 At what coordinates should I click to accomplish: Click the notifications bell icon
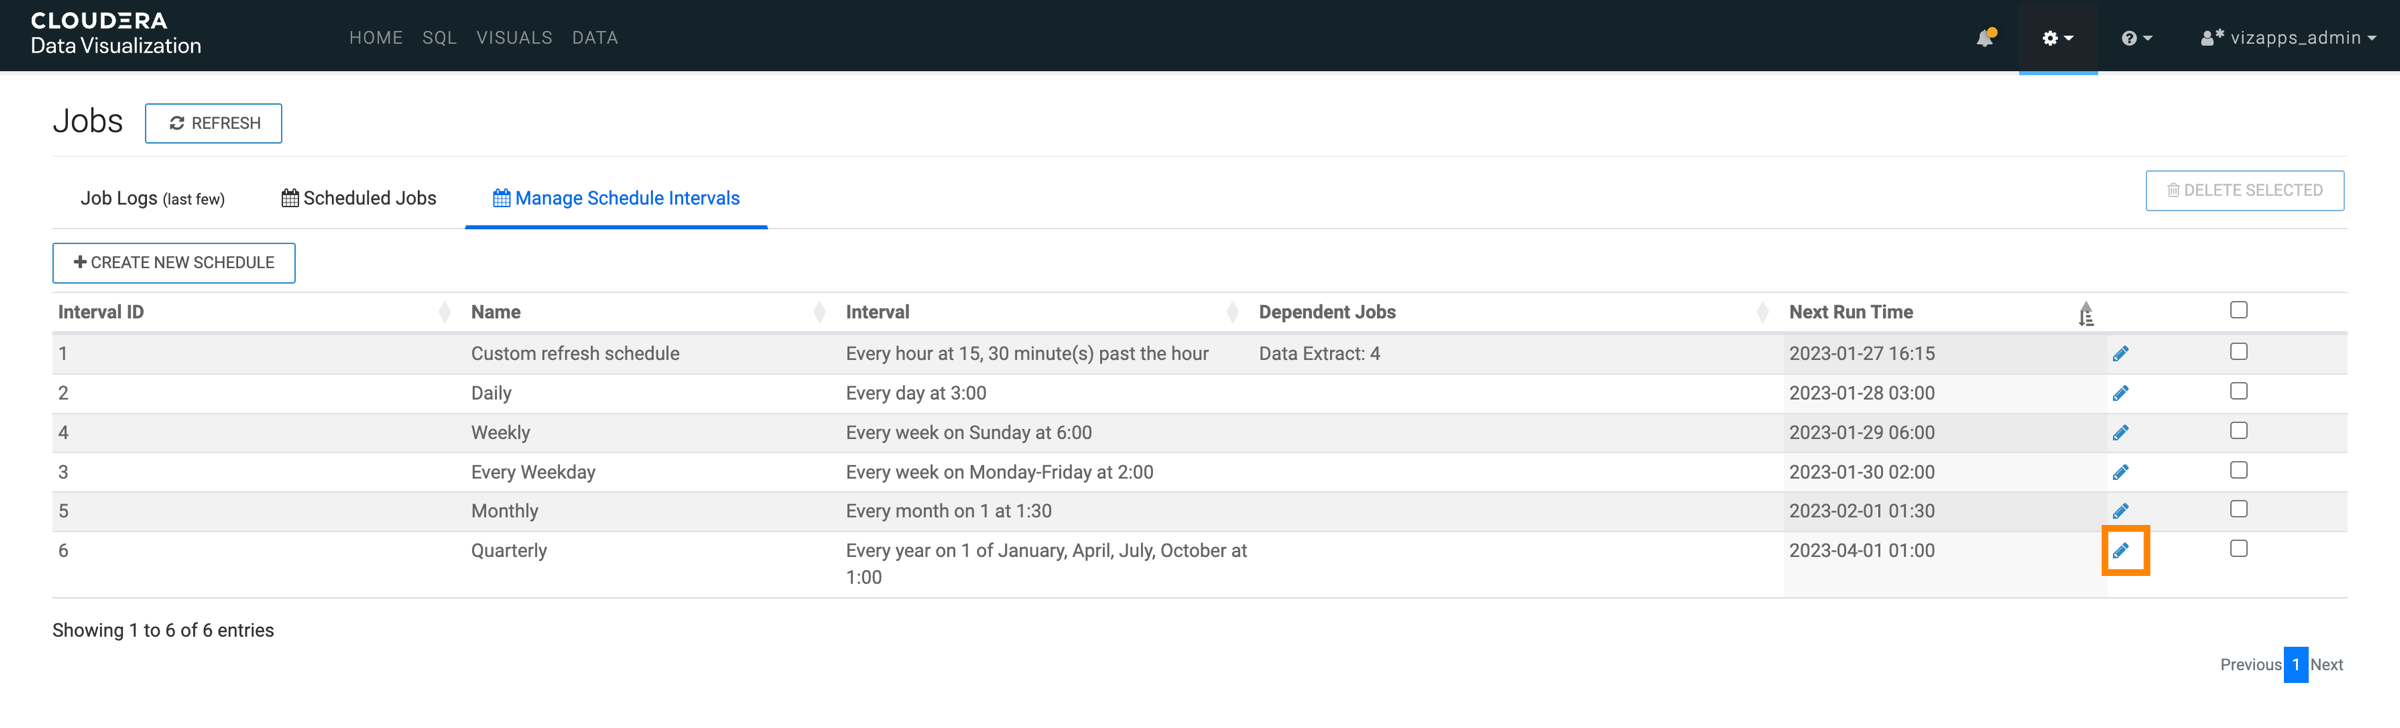[x=1985, y=38]
